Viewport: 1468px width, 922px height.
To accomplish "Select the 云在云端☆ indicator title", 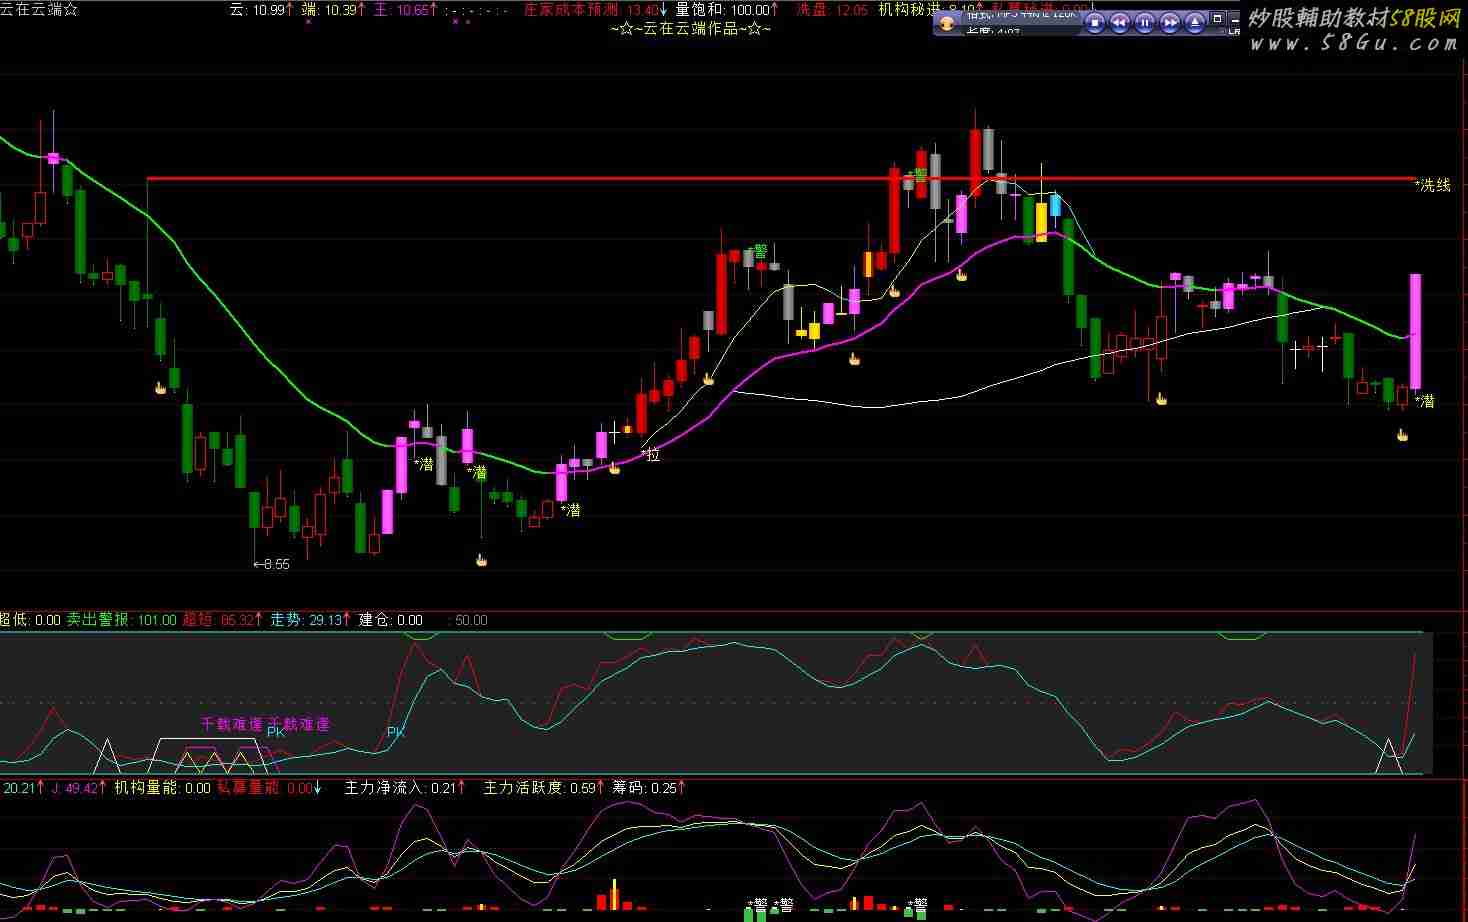I will (39, 10).
